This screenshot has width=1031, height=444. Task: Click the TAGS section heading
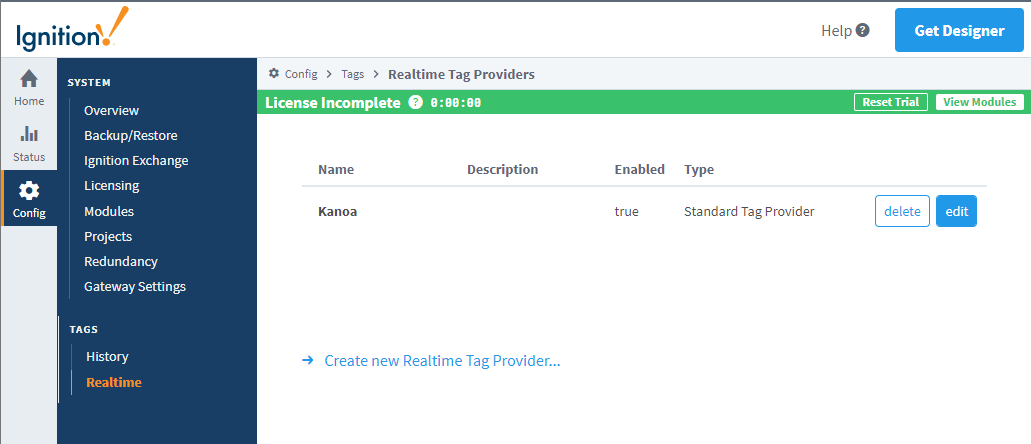(84, 329)
